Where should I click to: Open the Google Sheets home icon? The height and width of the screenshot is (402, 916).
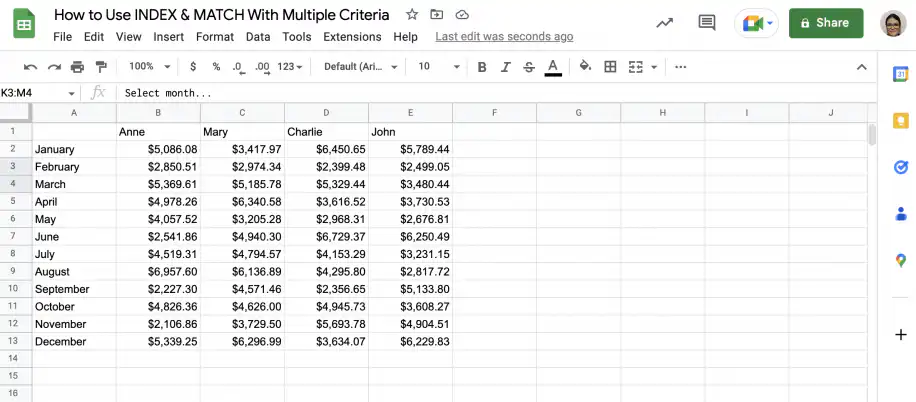(25, 24)
